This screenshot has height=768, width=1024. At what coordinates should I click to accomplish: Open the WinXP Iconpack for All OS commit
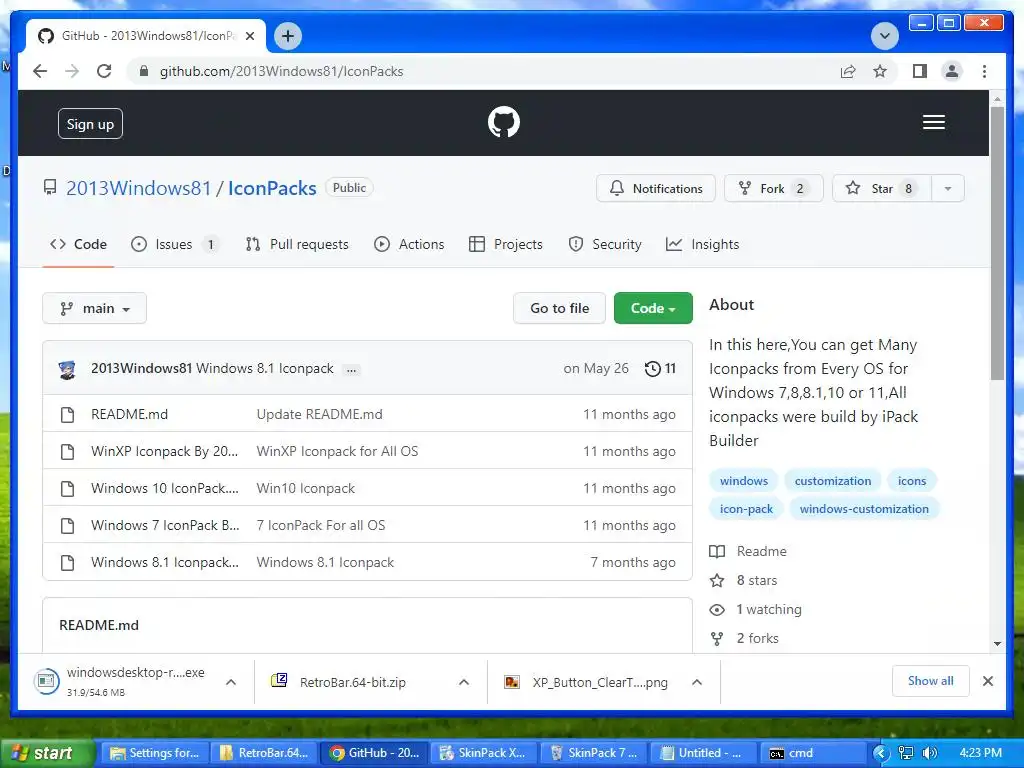[x=337, y=451]
